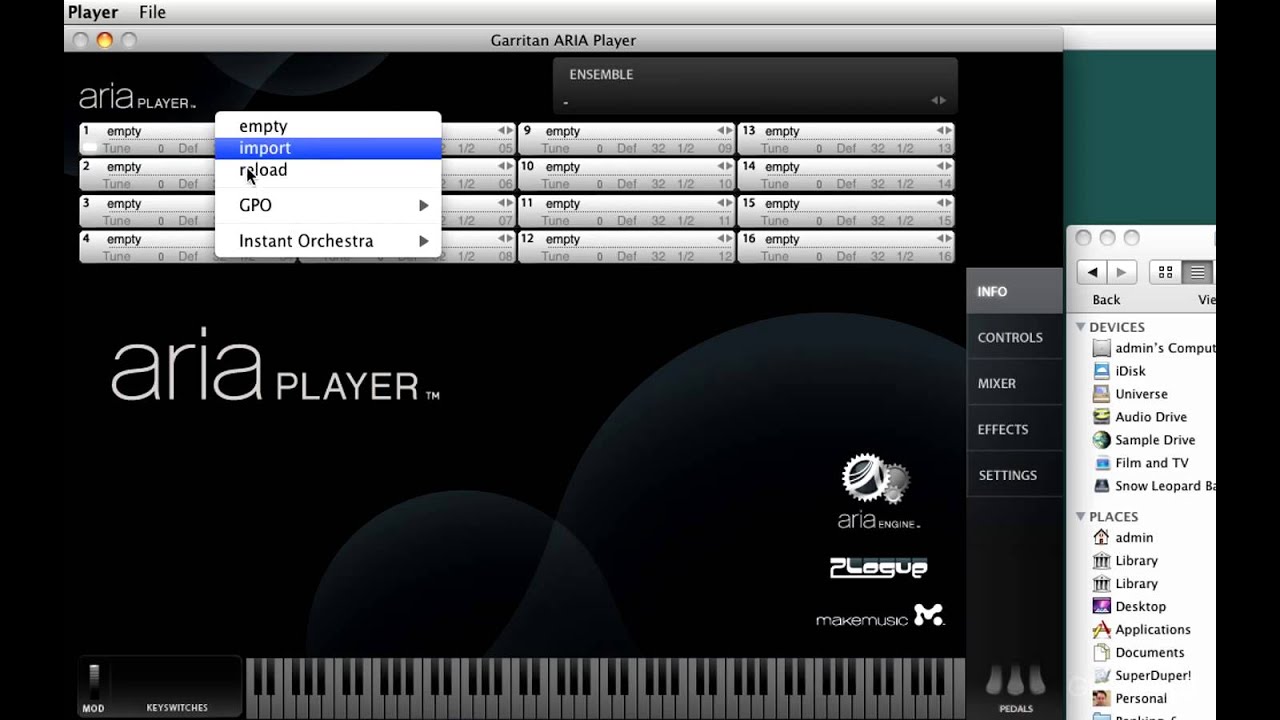Switch to the EFFECTS tab
The image size is (1280, 720).
(x=1014, y=429)
